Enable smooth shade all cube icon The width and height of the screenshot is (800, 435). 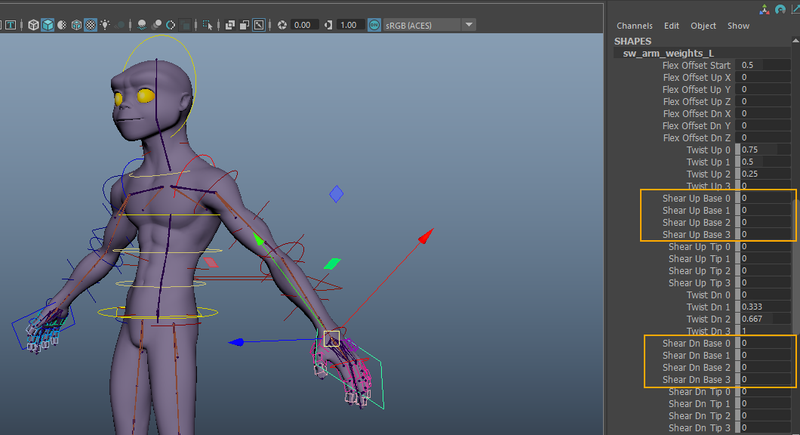(x=48, y=24)
